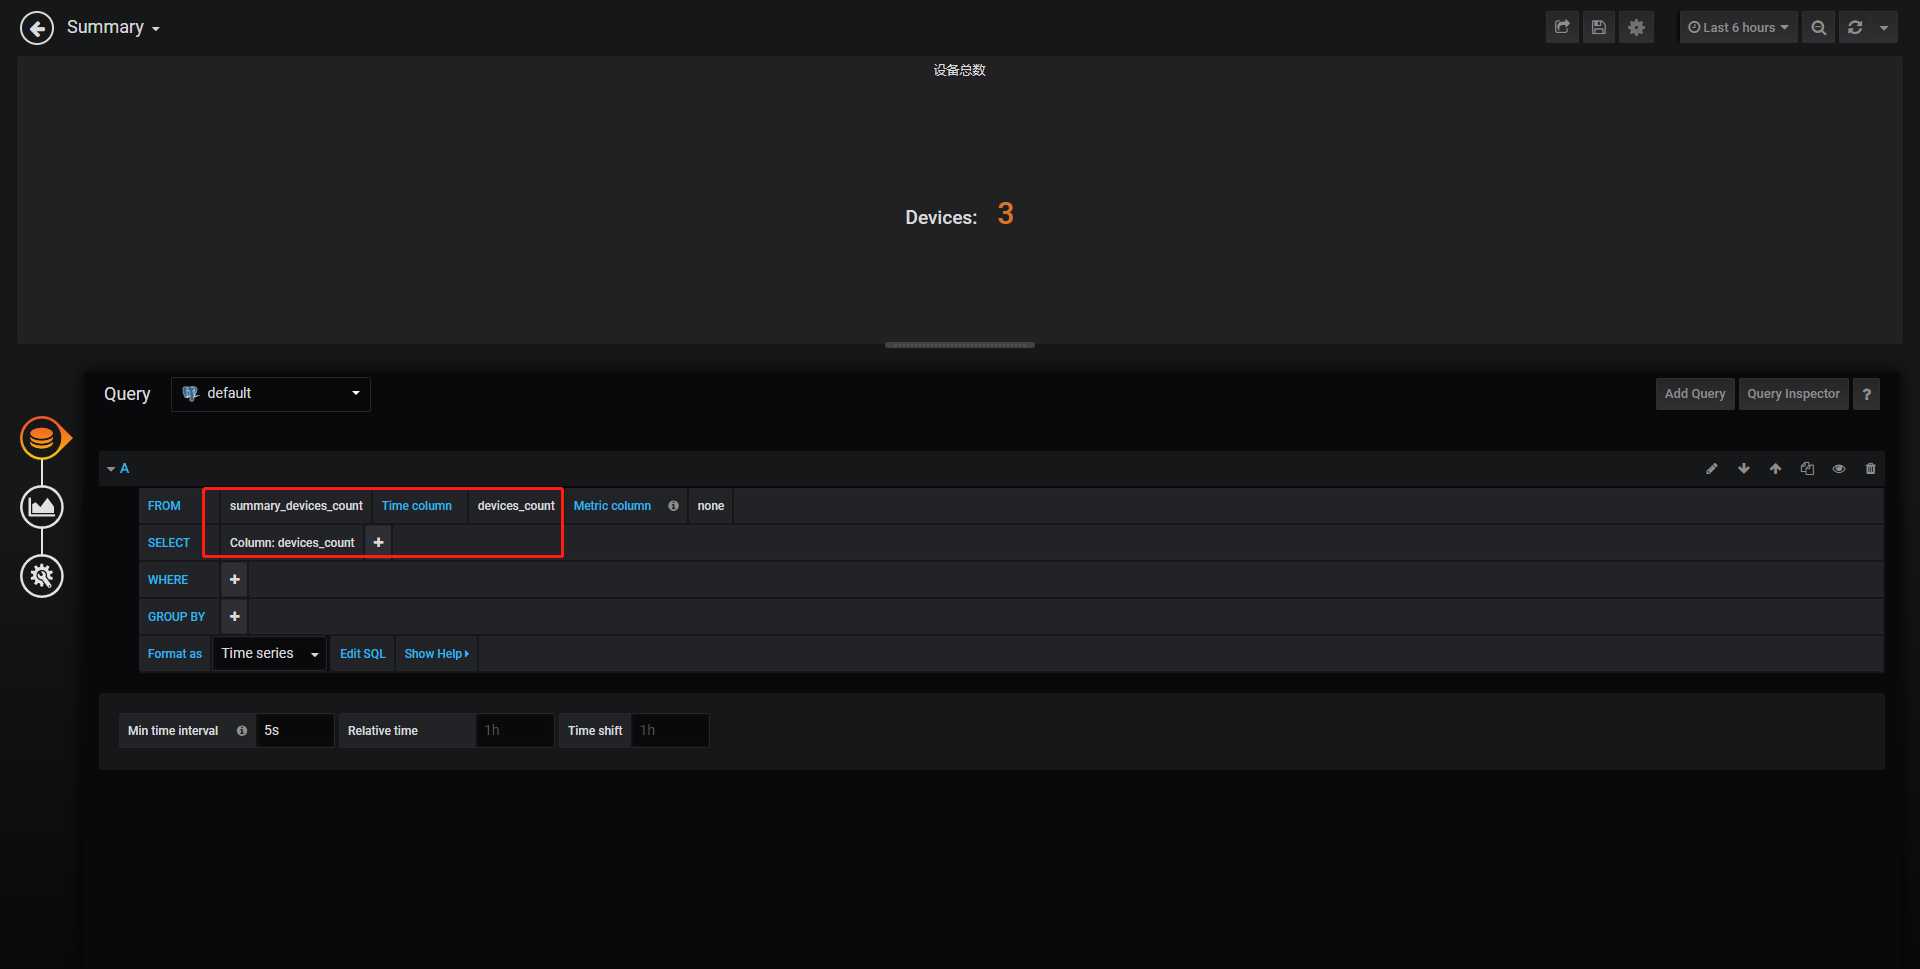Click the Min time interval info icon

pyautogui.click(x=242, y=731)
